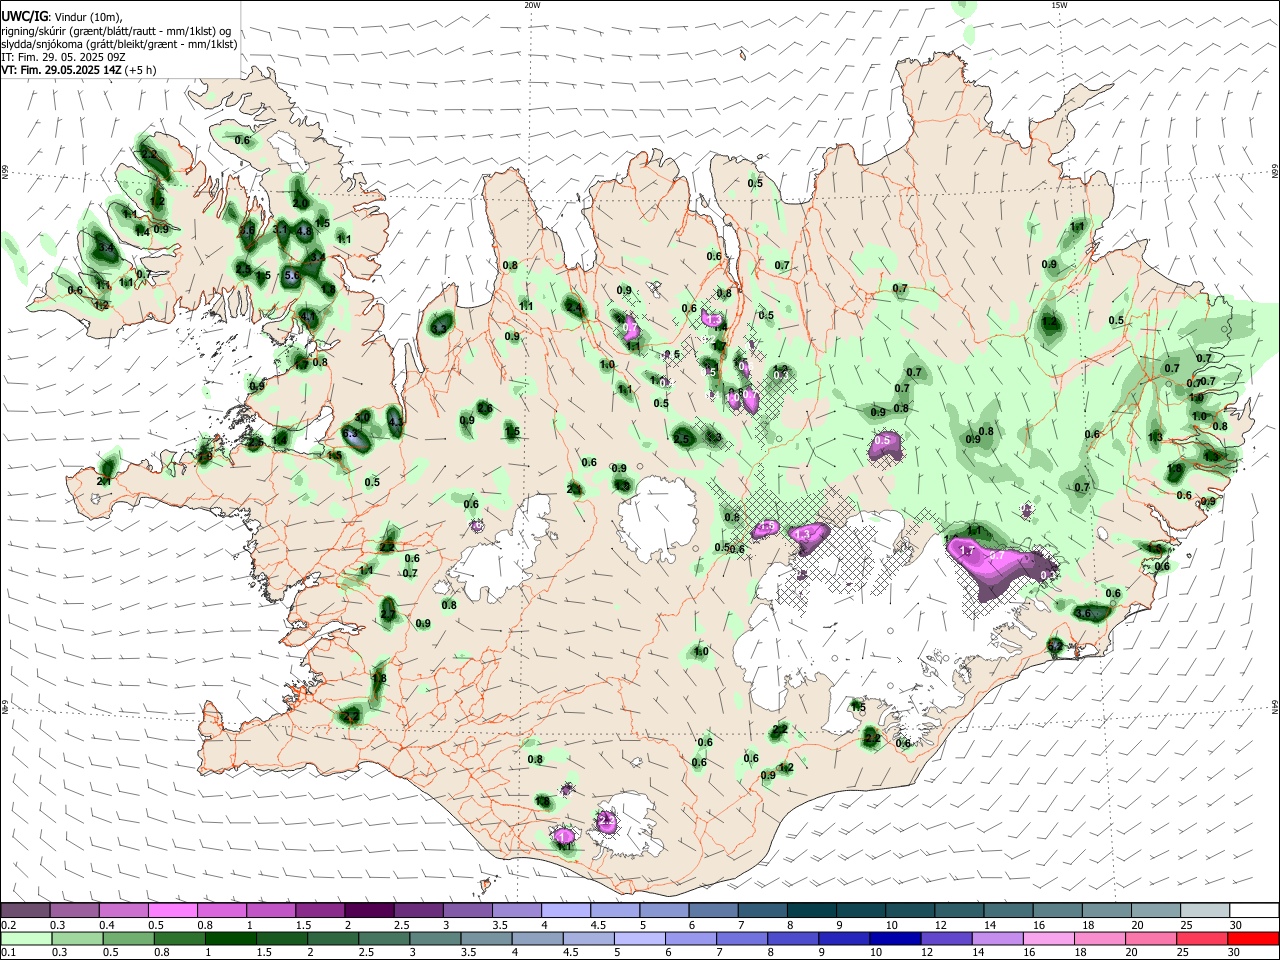Click the dark green 1–1.5 rain legend swatch
This screenshot has height=960, width=1280.
click(231, 938)
